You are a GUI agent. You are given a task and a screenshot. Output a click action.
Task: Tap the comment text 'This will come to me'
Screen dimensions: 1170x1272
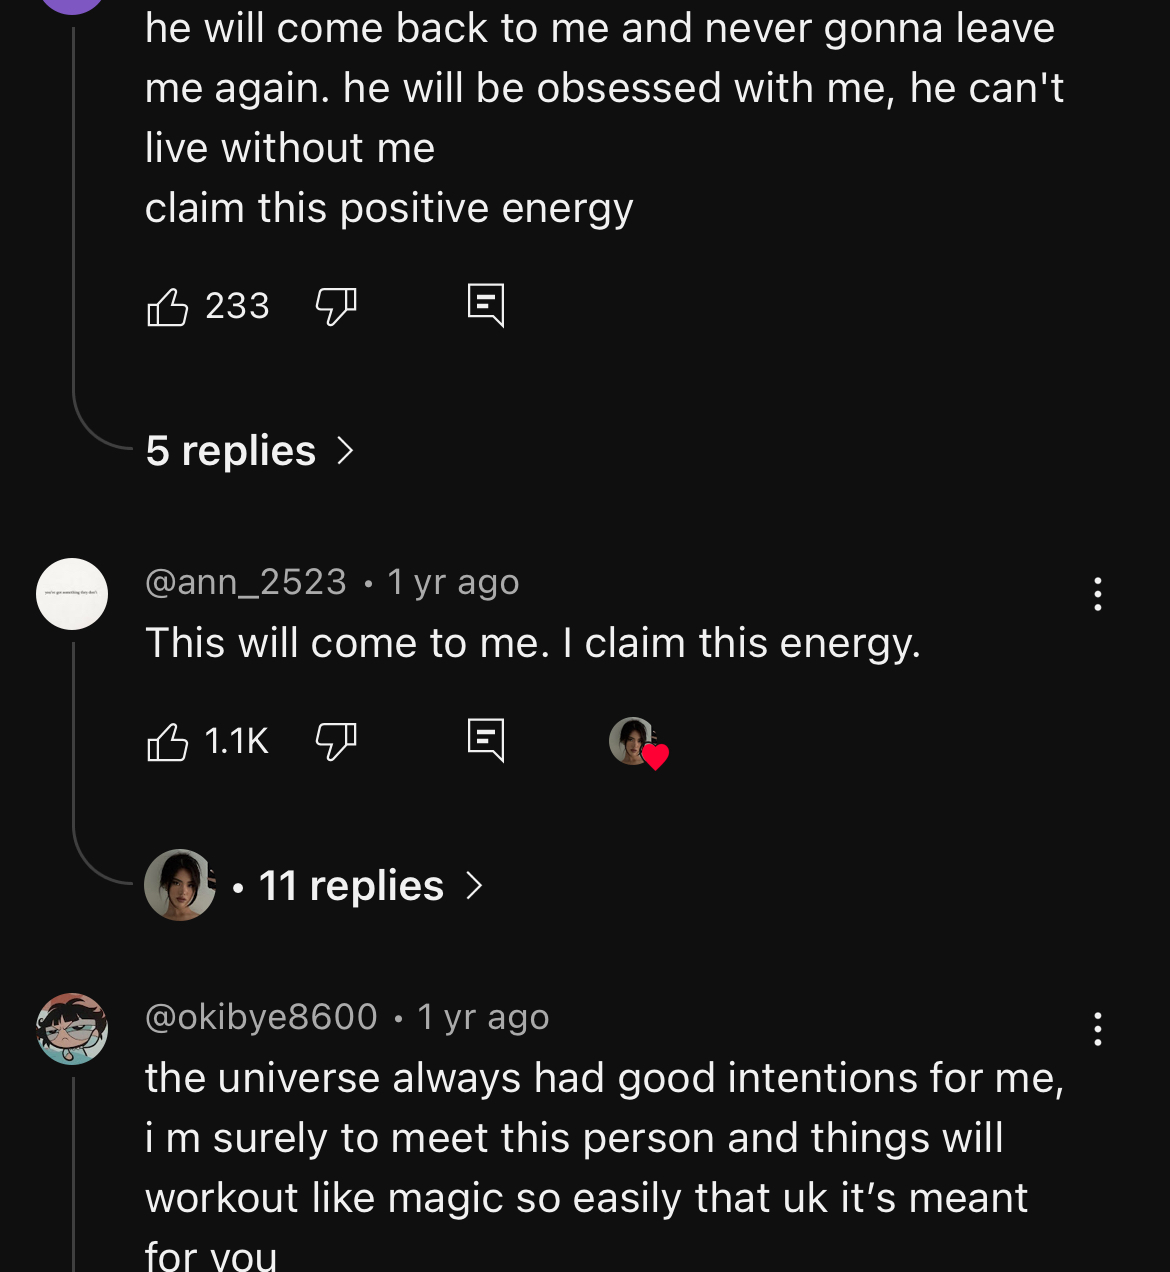tap(347, 643)
